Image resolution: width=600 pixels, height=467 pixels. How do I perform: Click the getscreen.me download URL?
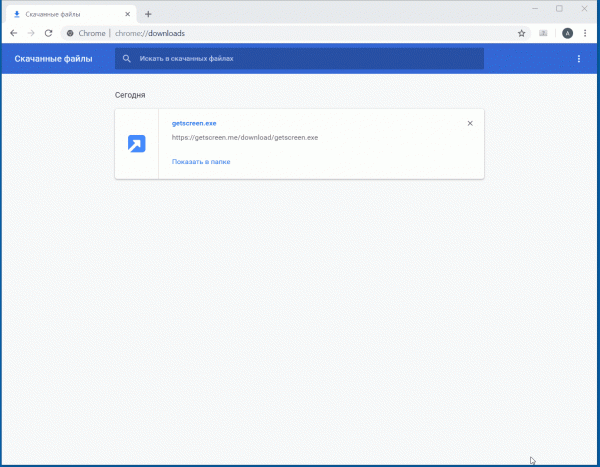(x=245, y=137)
